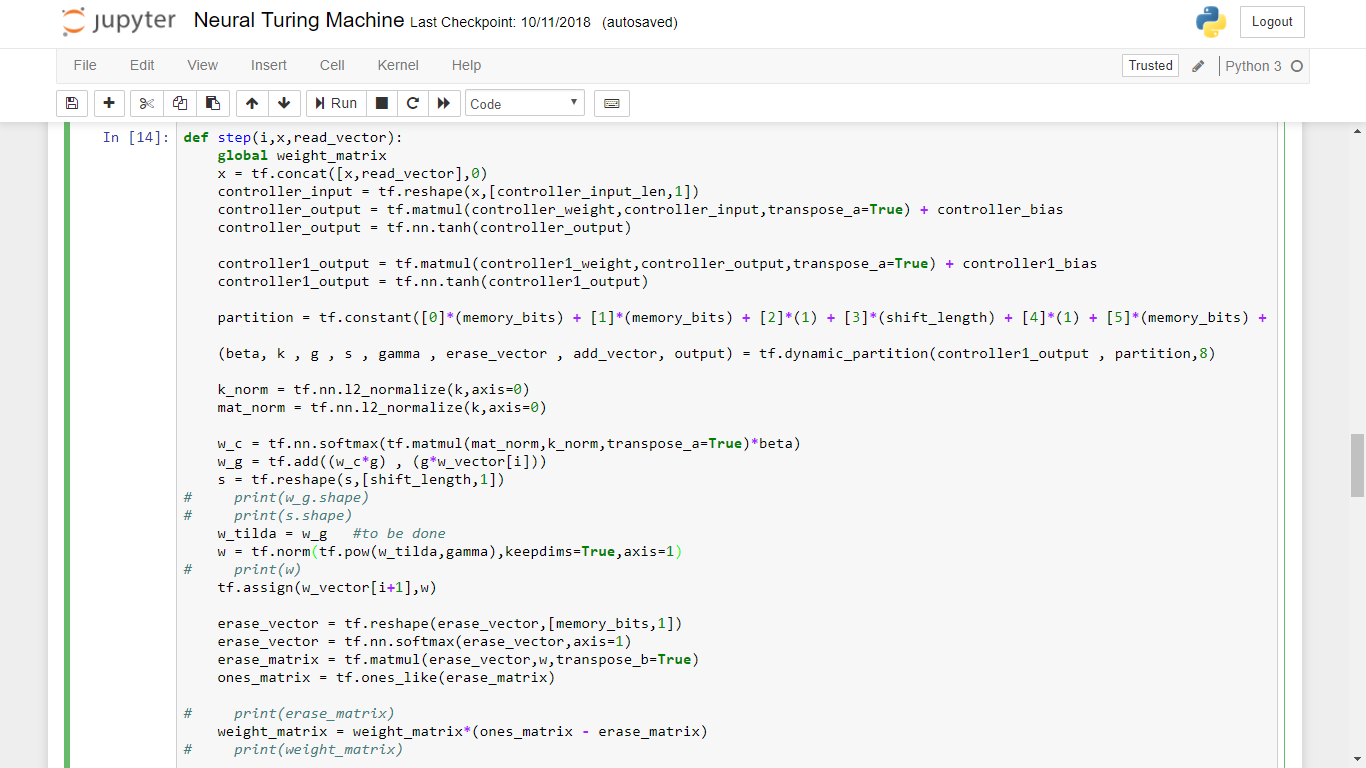Expand the Cell menu
Image resolution: width=1366 pixels, height=768 pixels.
[332, 65]
